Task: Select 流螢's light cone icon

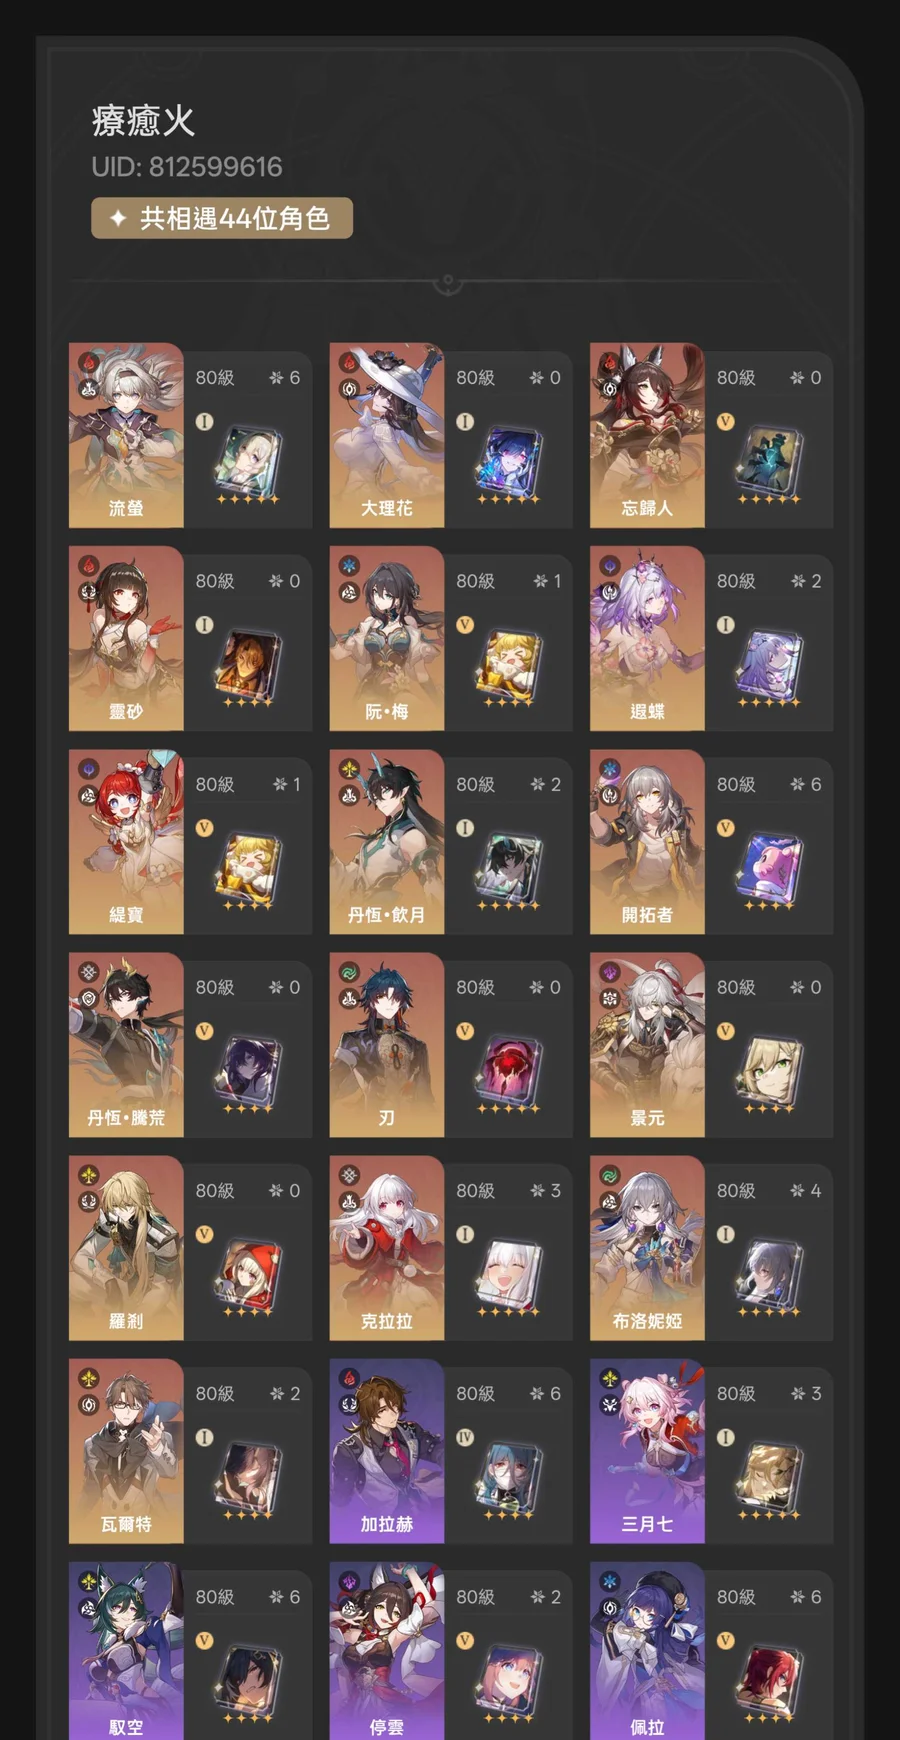Action: point(248,462)
